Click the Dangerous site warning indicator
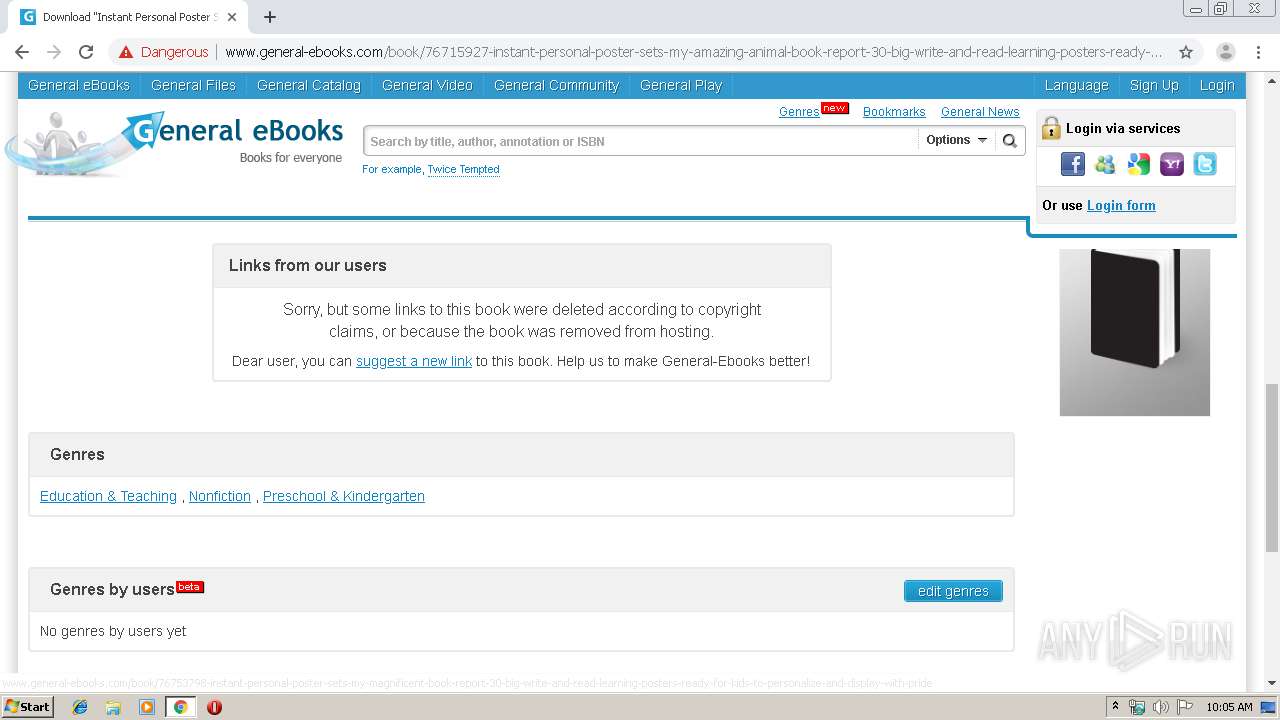This screenshot has width=1280, height=720. [164, 52]
